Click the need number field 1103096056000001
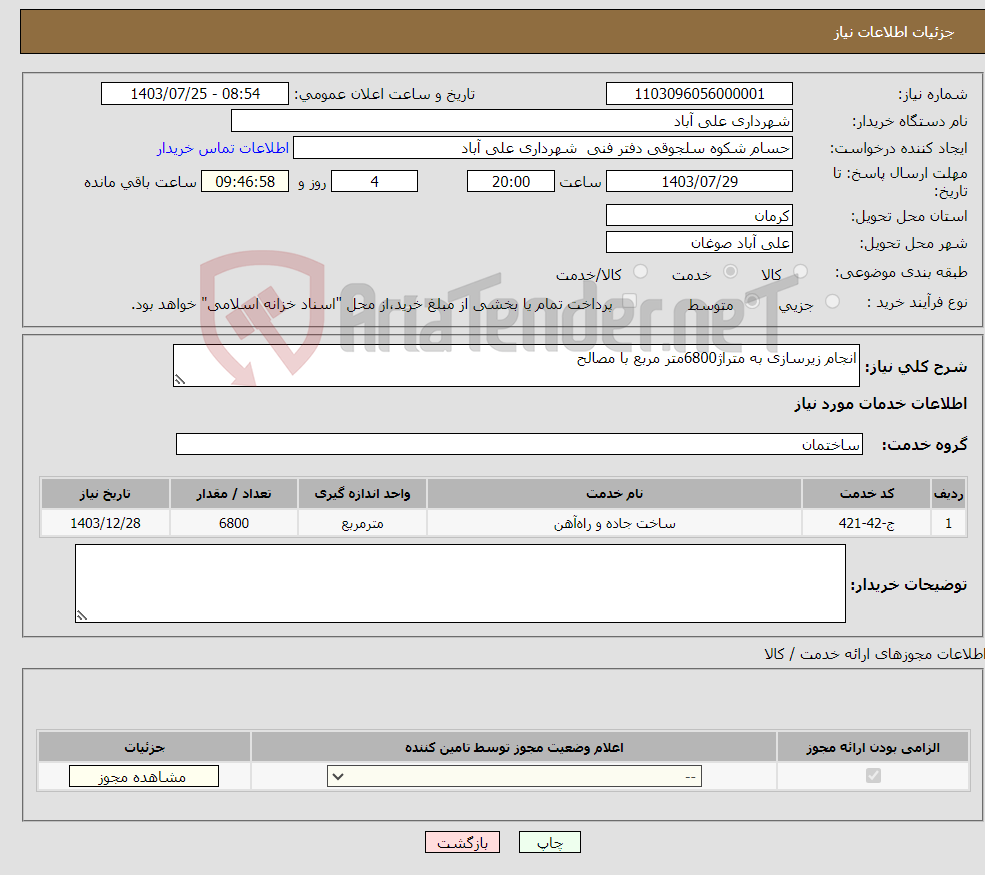The height and width of the screenshot is (875, 985). [x=699, y=94]
